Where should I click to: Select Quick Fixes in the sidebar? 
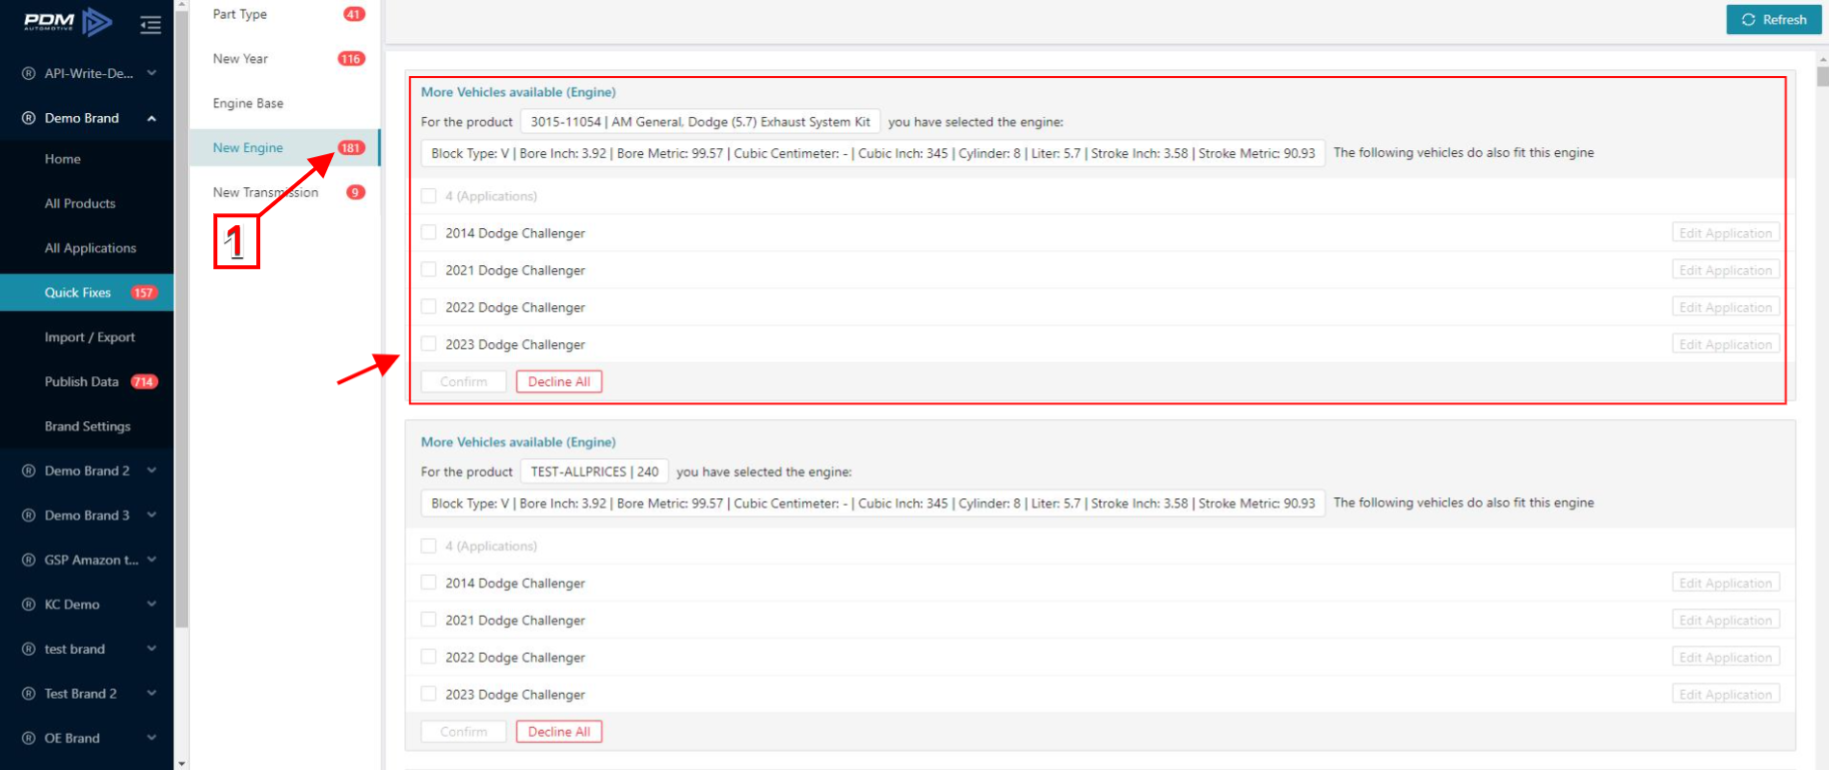click(87, 293)
